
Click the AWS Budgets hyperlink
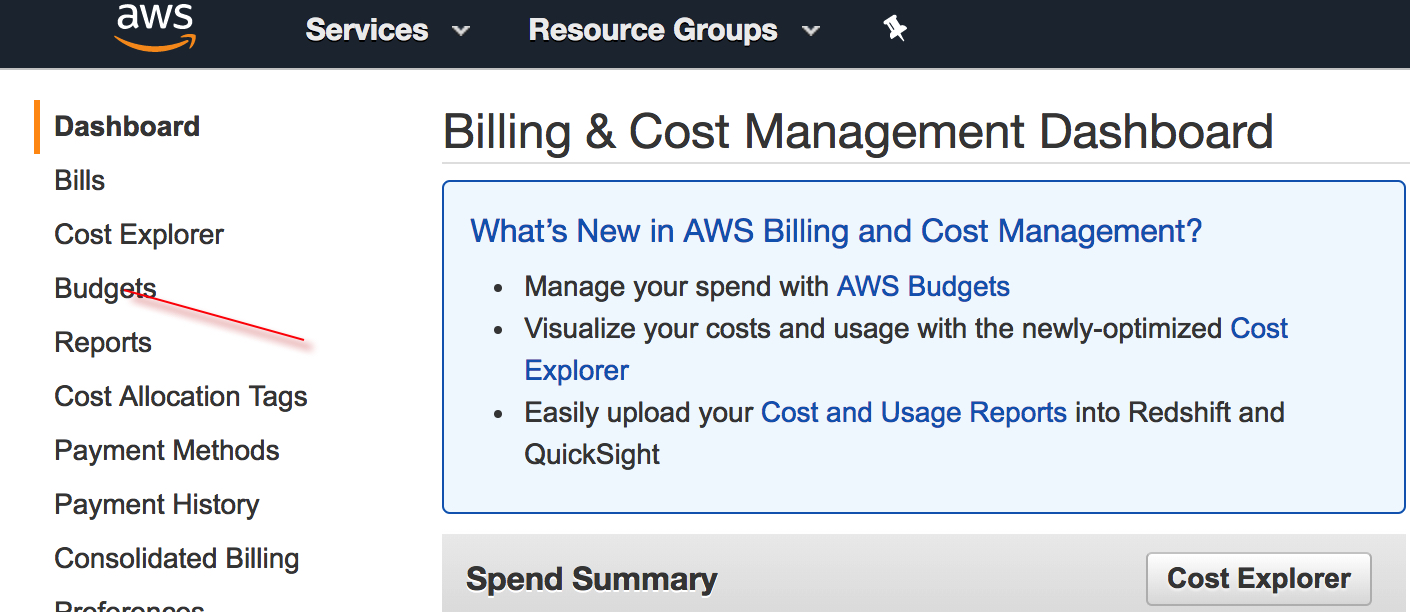[923, 287]
